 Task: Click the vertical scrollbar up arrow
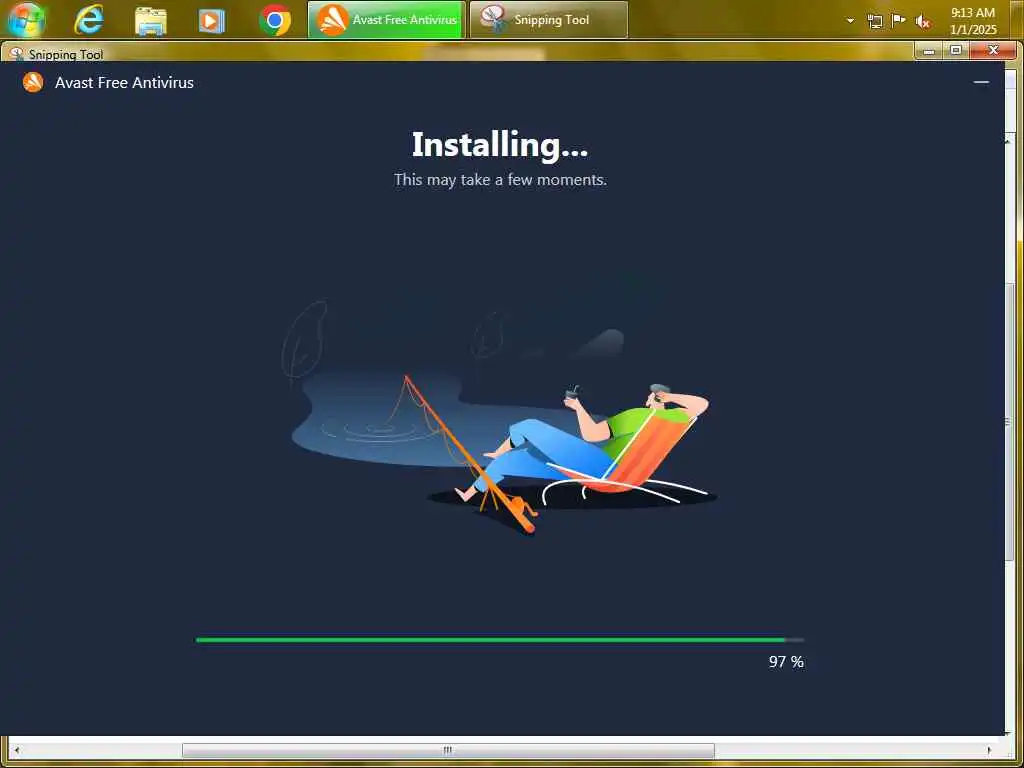tap(1010, 139)
